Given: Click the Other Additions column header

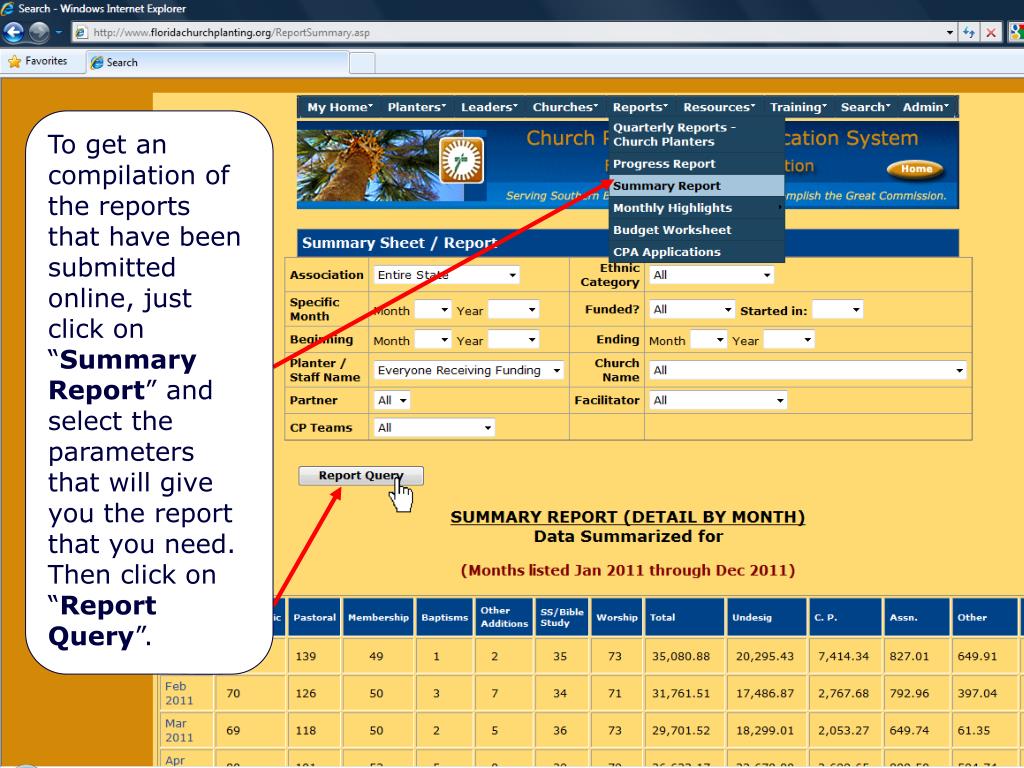Looking at the screenshot, I should pos(504,617).
